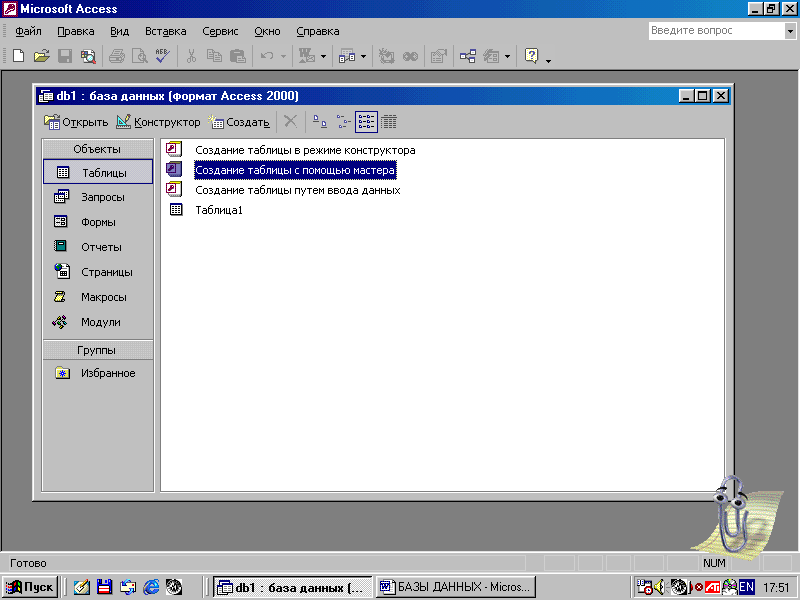Screen dimensions: 800x600
Task: Click the New database toolbar icon
Action: click(x=18, y=56)
